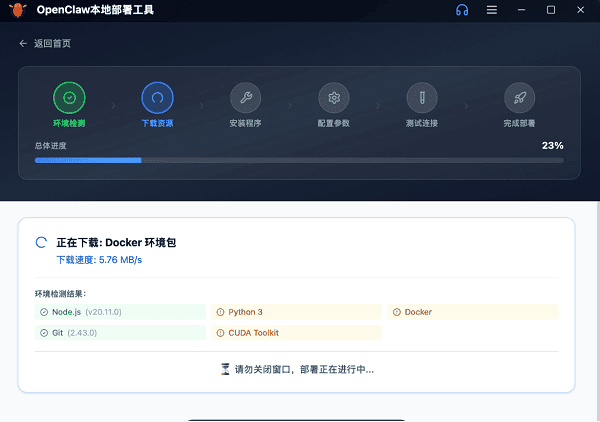Viewport: 600px width, 422px height.
Task: Open customer support headset icon
Action: (461, 10)
